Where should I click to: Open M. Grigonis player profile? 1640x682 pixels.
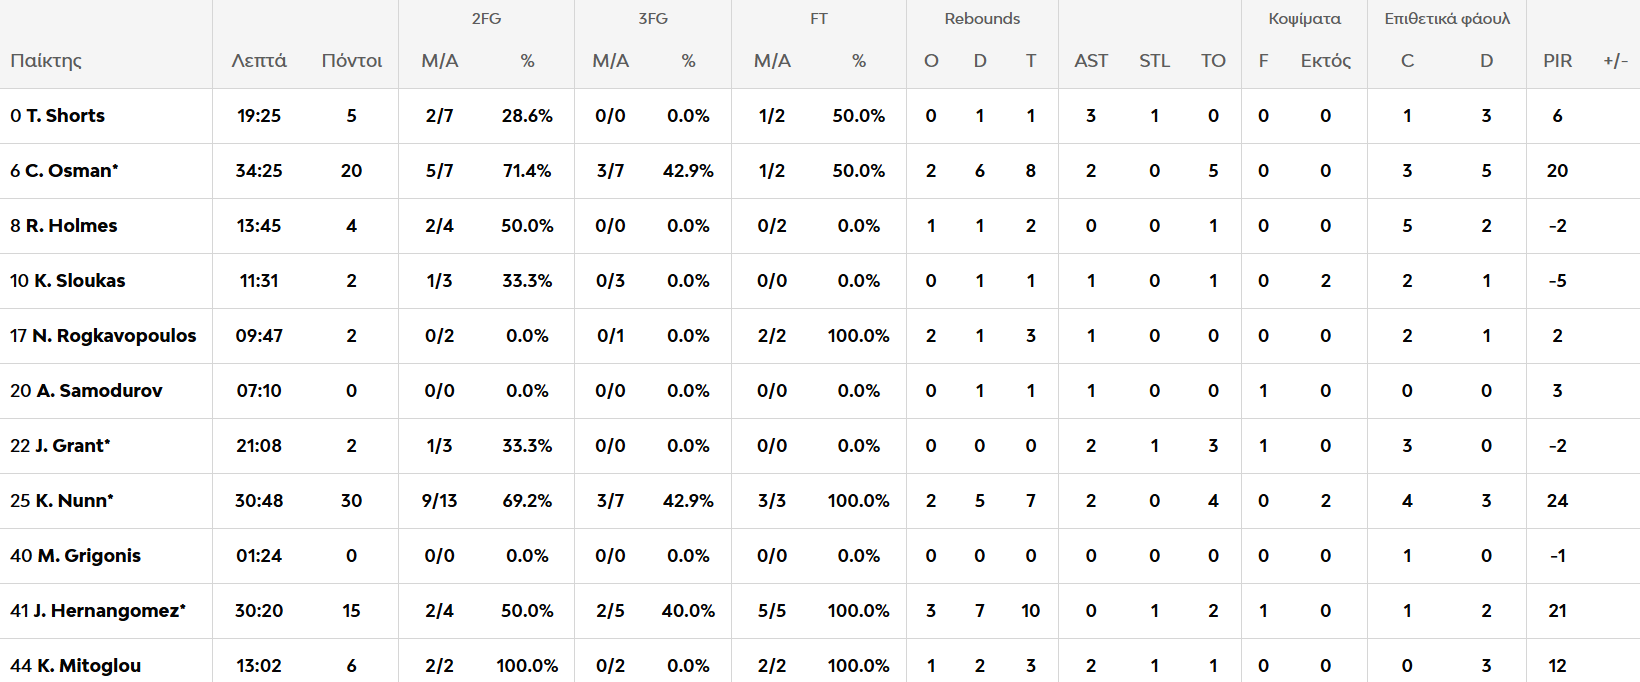coord(89,556)
